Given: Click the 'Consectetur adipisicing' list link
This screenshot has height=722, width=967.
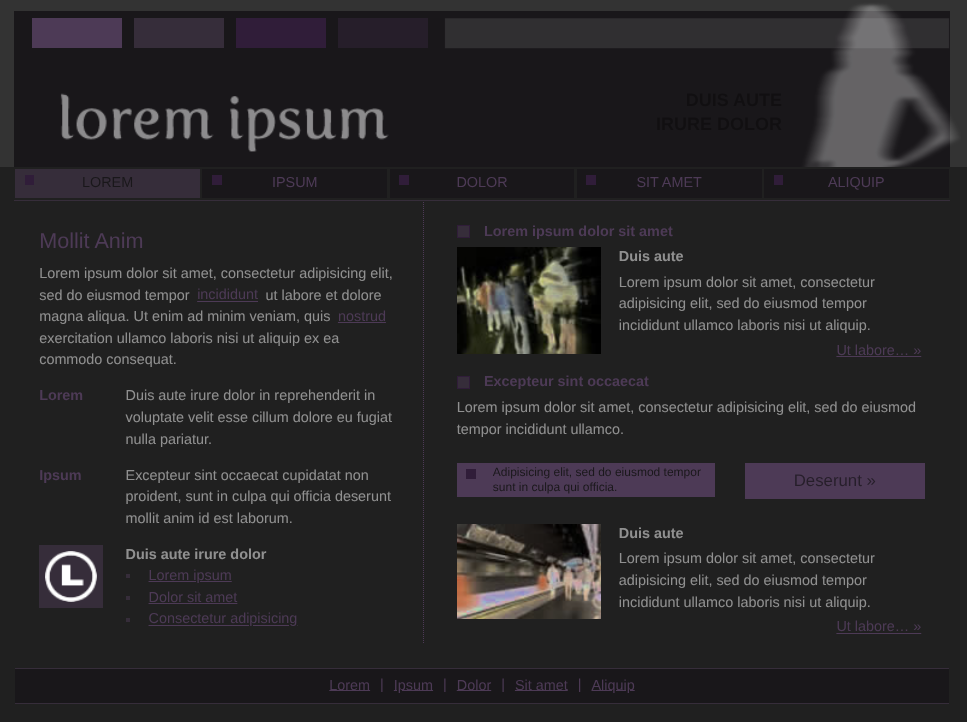Looking at the screenshot, I should tap(222, 619).
